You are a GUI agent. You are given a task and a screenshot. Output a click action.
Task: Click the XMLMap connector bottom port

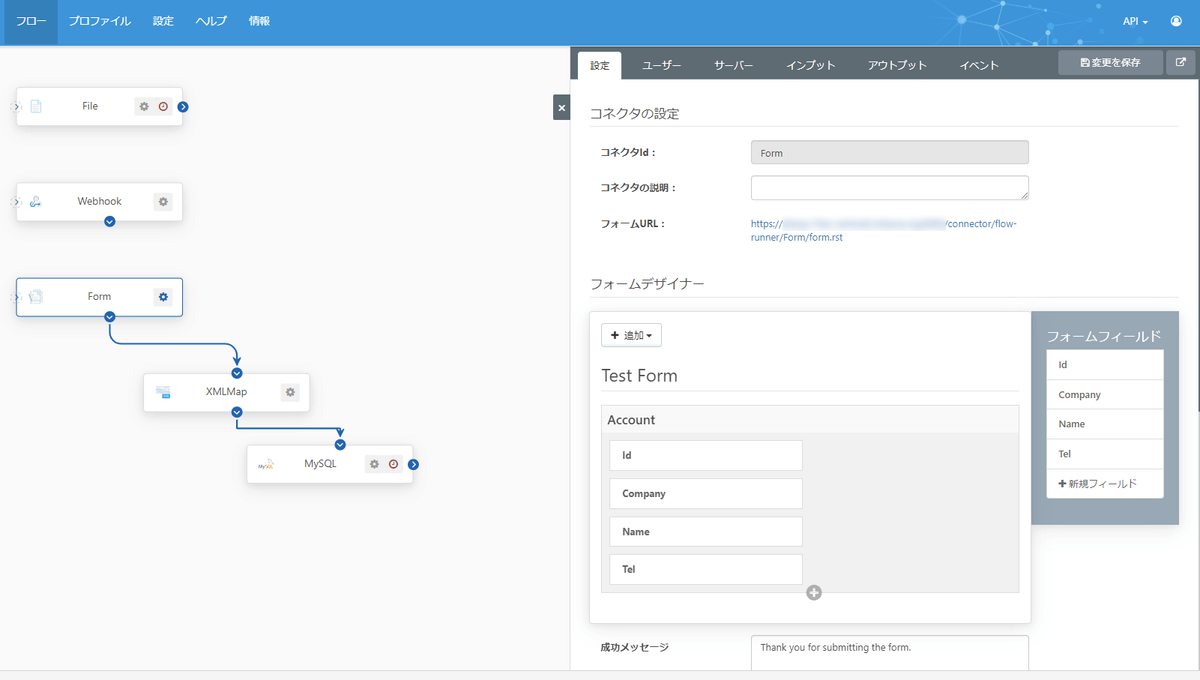tap(237, 411)
